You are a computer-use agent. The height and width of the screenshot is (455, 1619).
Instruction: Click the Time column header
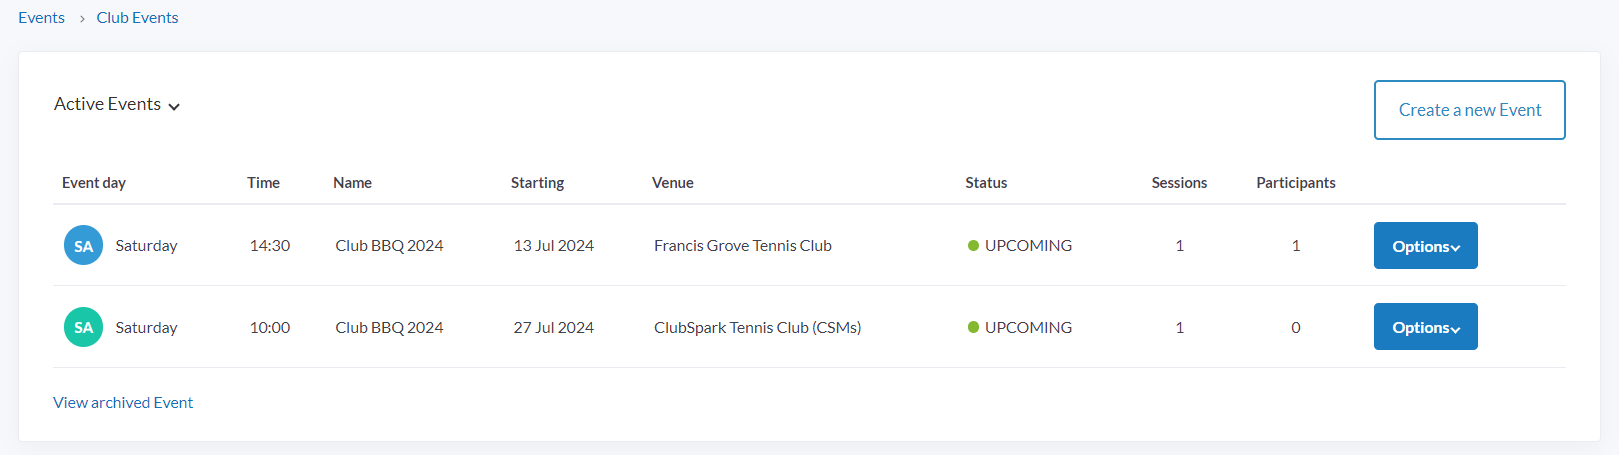point(263,183)
